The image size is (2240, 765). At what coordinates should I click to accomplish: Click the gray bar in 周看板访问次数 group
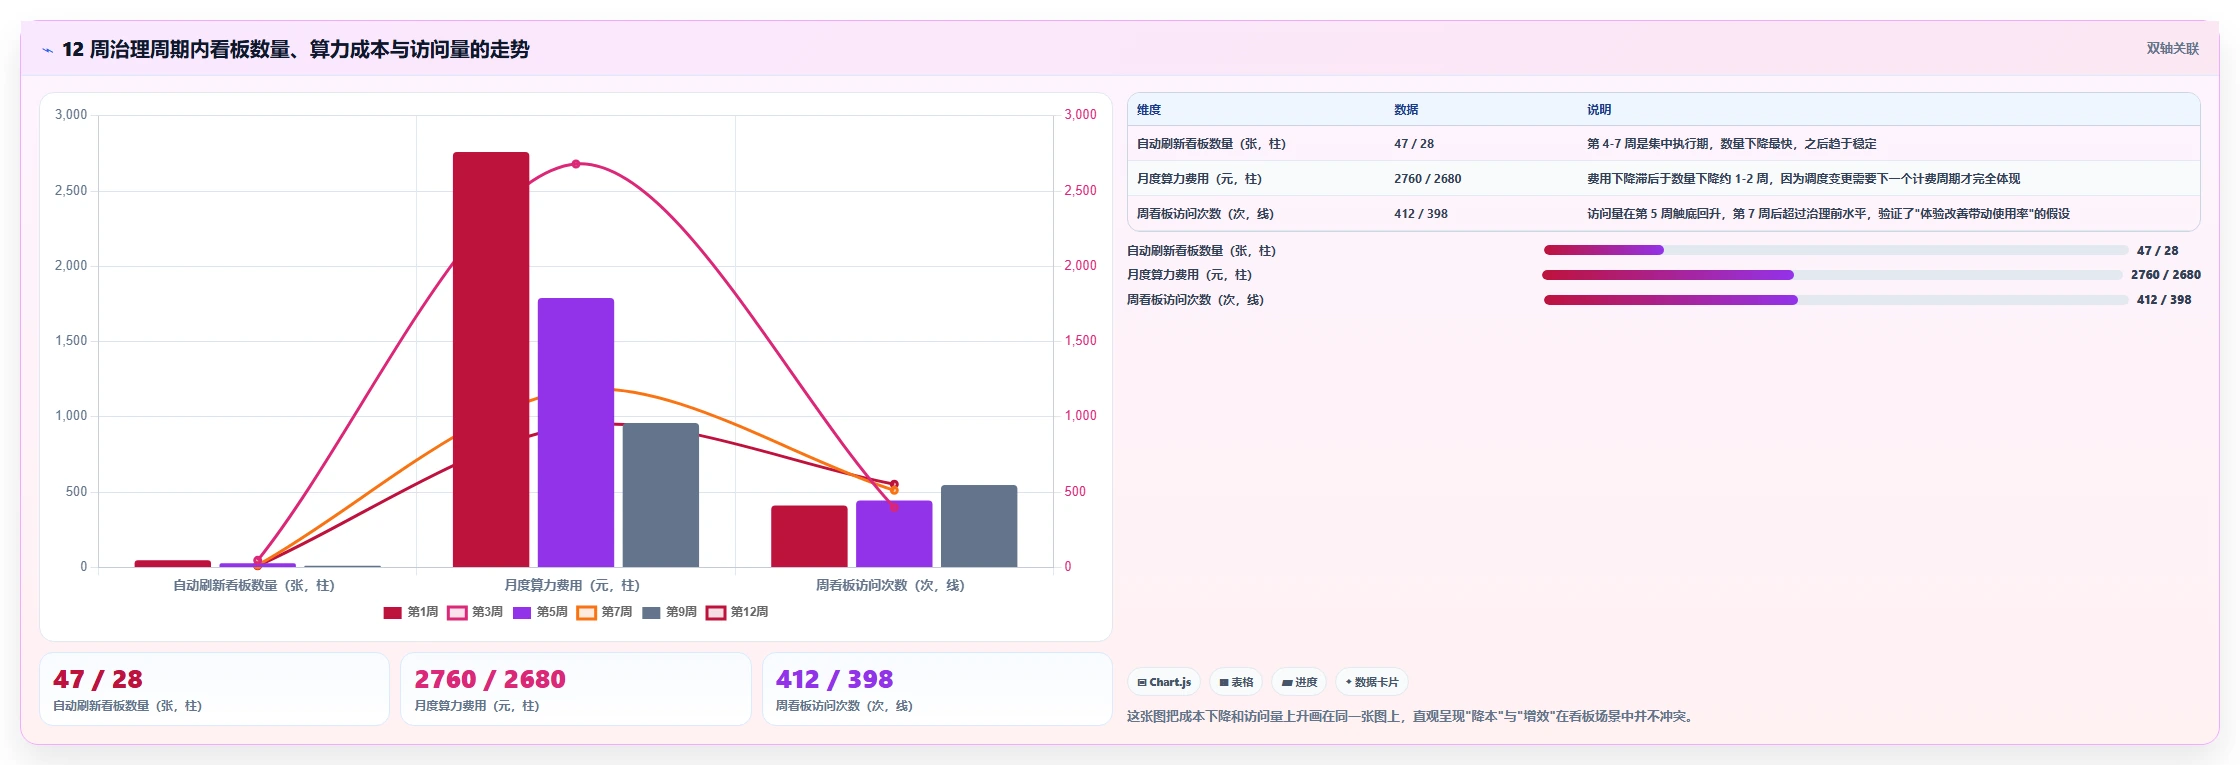979,526
